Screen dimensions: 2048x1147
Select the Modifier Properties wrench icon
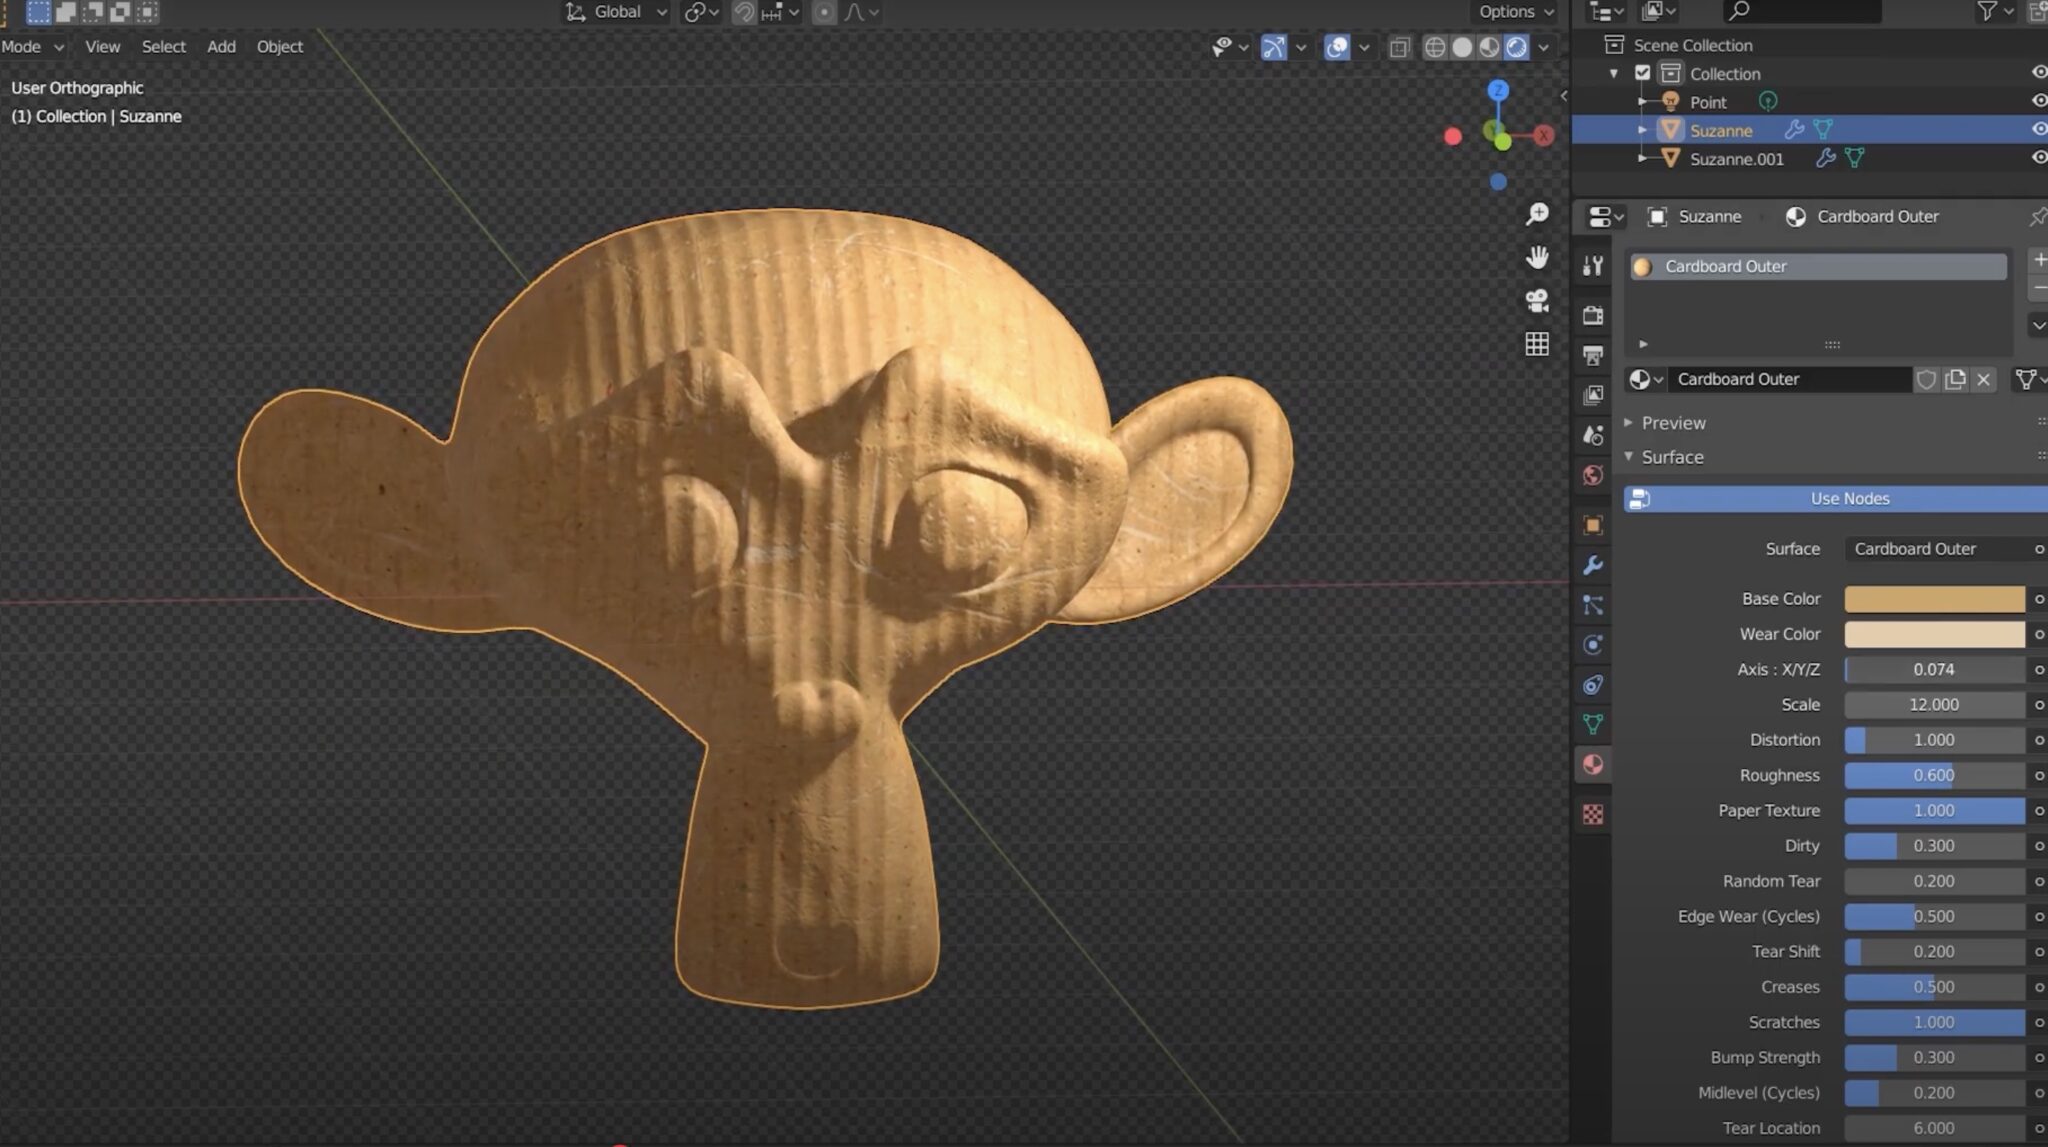coord(1592,566)
